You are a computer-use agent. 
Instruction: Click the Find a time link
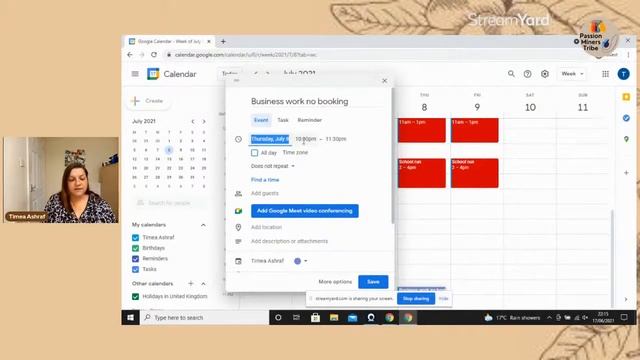click(265, 180)
